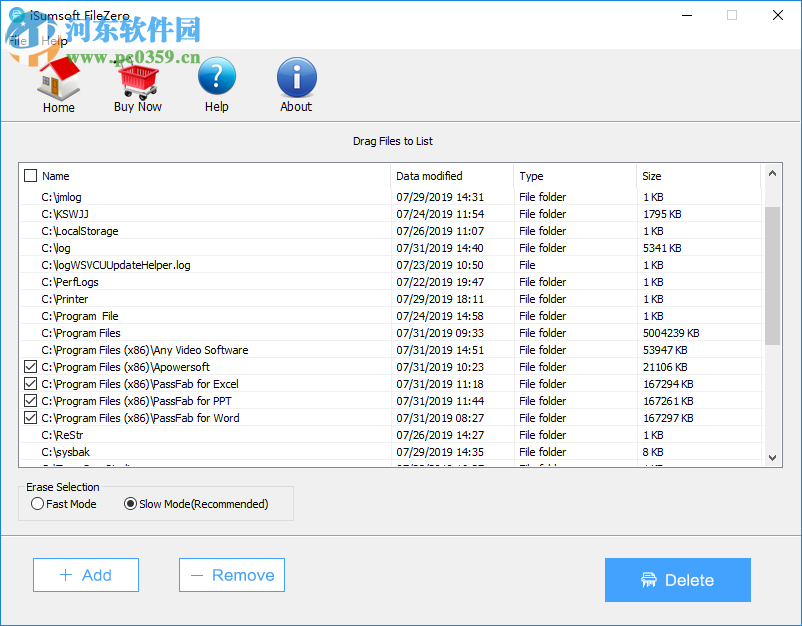Uncheck the PassFab for Excel entry
The image size is (802, 626).
point(30,383)
